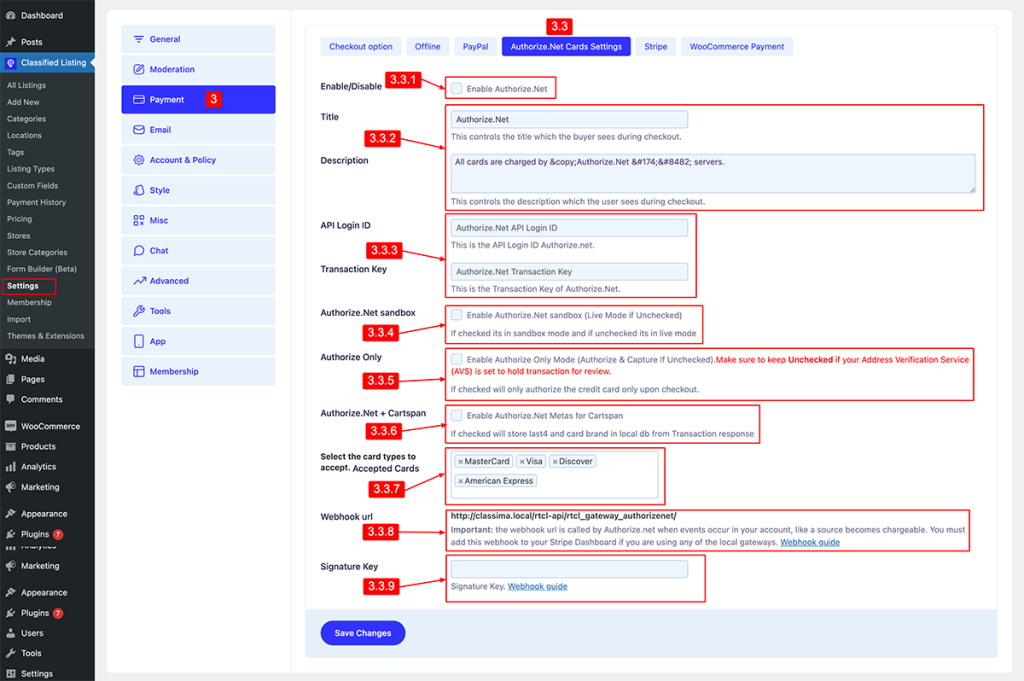Remove Discover from accepted cards
Screen dimensions: 1024x681
(555, 462)
